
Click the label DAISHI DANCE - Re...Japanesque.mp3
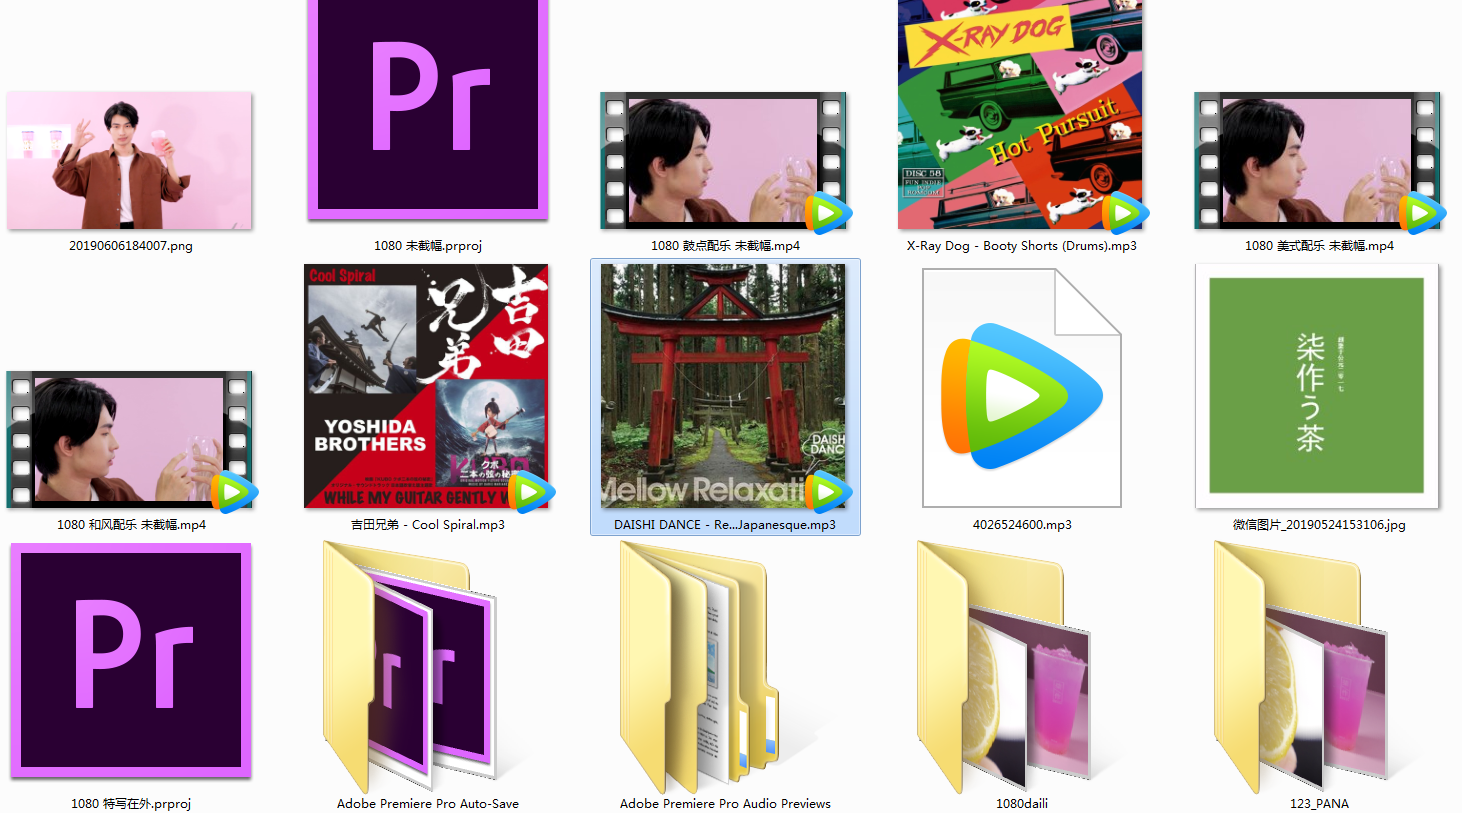point(725,525)
